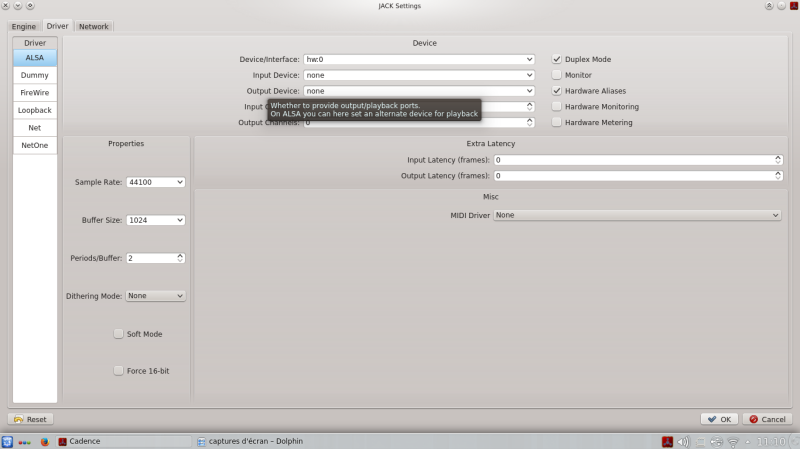Image resolution: width=800 pixels, height=449 pixels.
Task: Launch Firefox from the taskbar
Action: (x=45, y=442)
